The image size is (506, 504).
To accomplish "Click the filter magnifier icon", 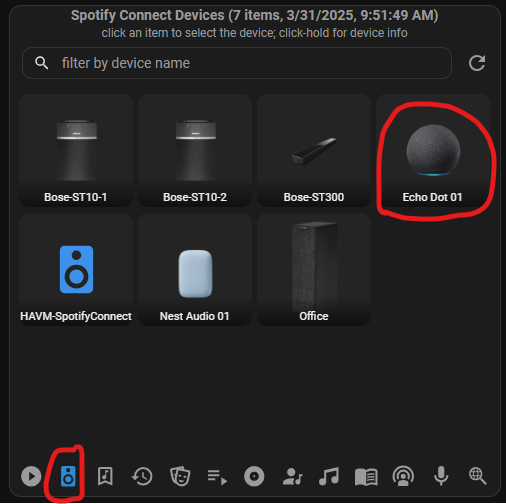I will coord(42,63).
